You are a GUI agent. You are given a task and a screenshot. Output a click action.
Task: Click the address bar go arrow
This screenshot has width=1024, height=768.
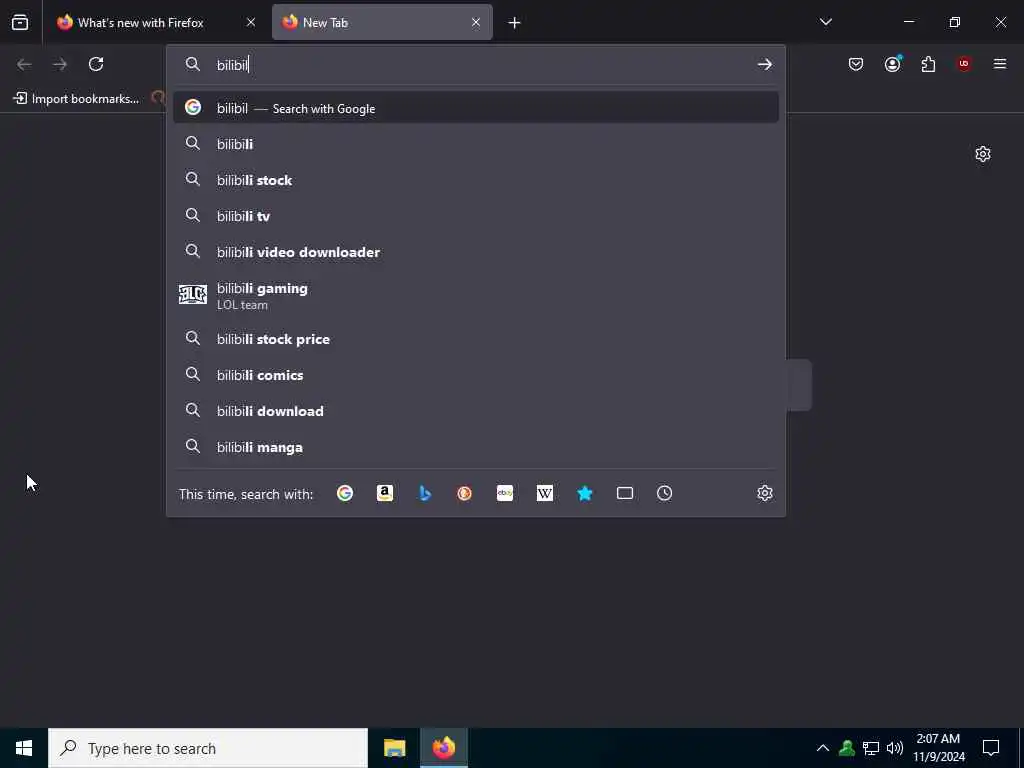tap(765, 65)
